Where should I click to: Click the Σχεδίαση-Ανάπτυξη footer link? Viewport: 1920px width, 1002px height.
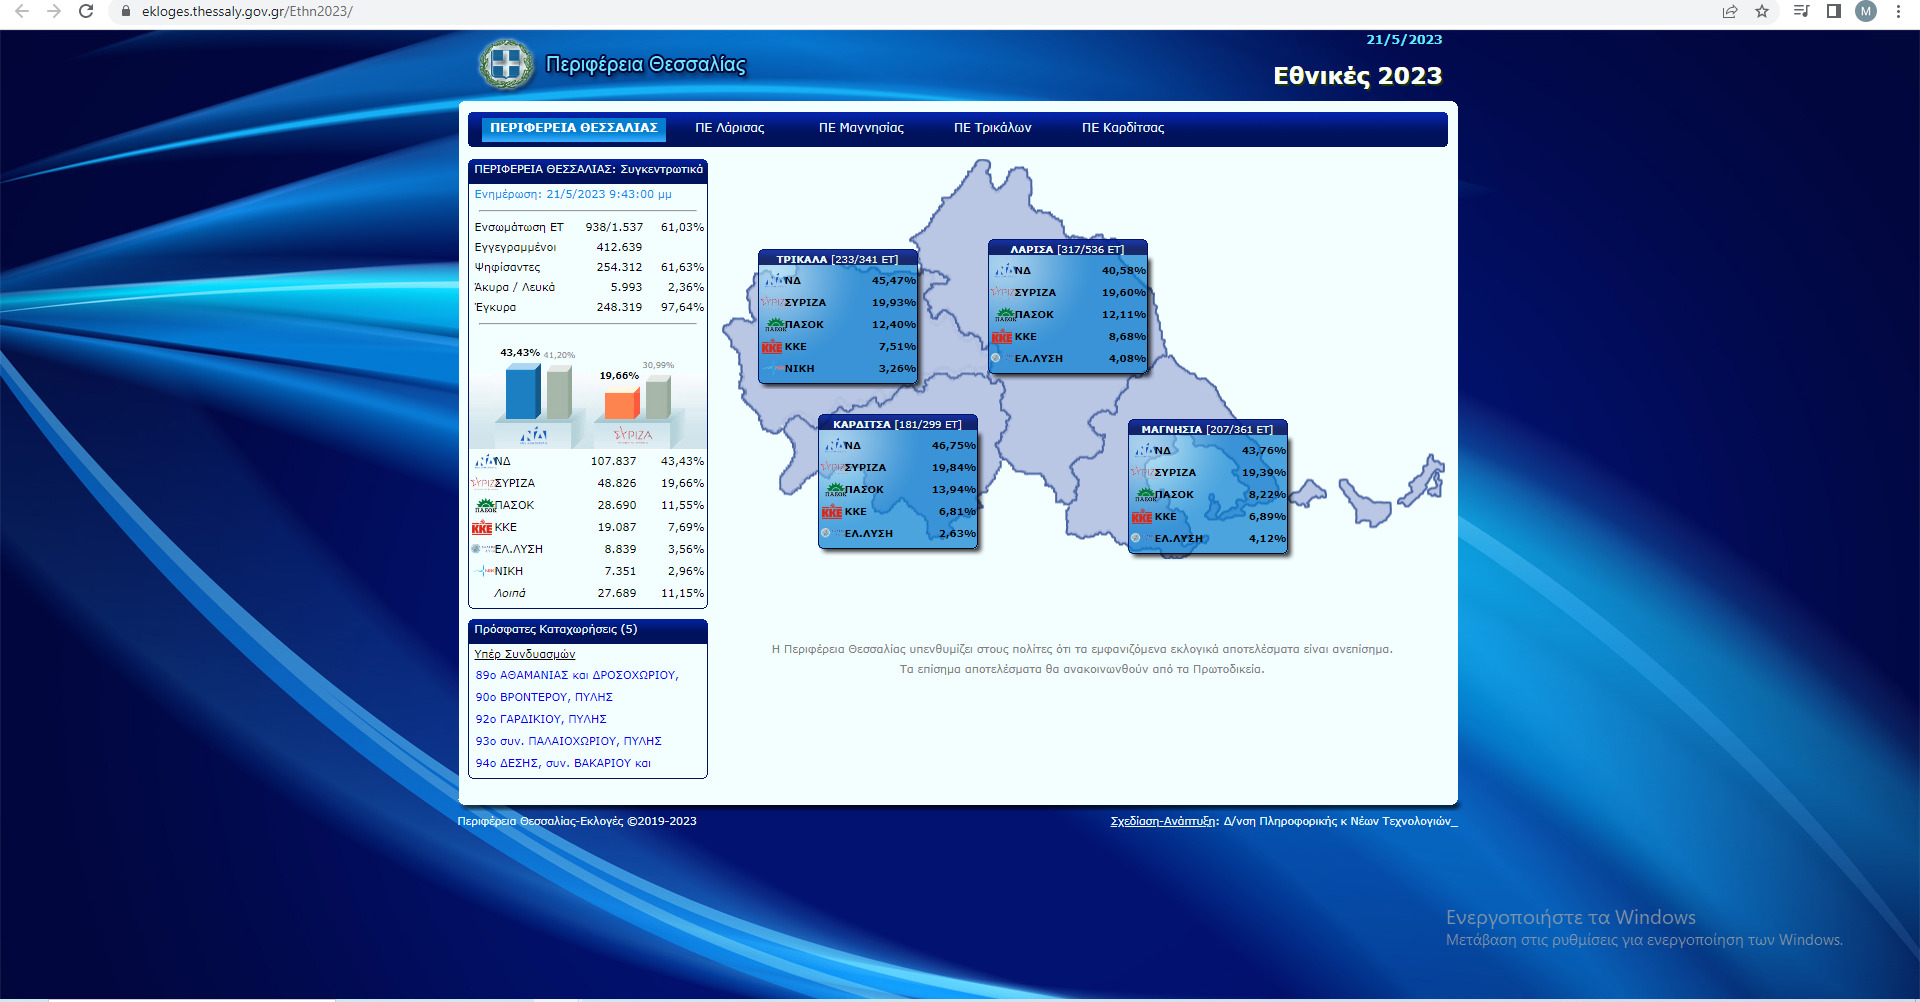pos(1163,821)
